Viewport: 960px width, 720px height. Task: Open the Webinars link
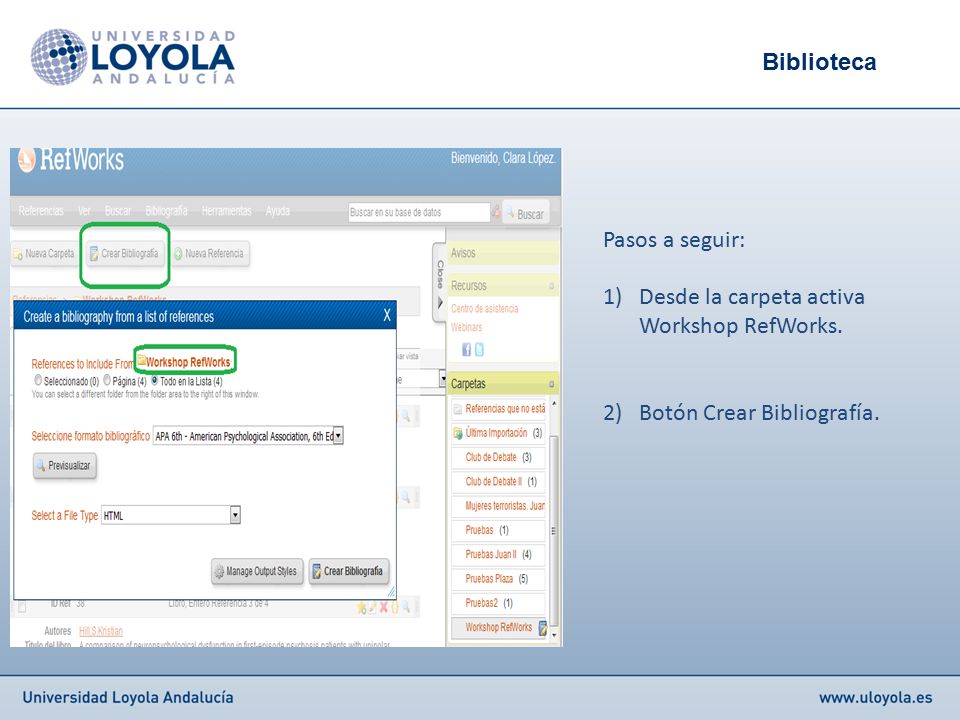[x=467, y=327]
